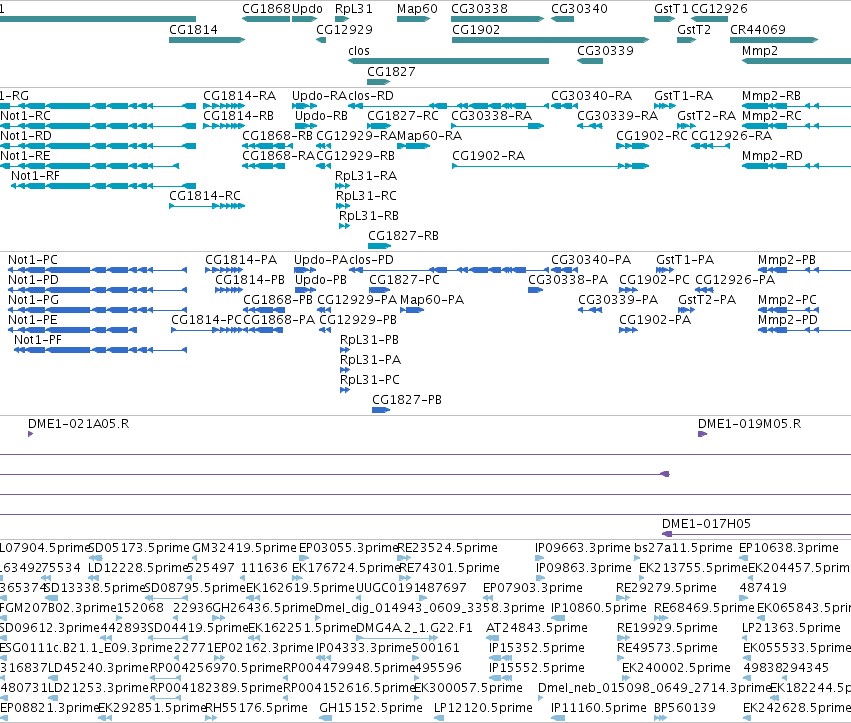
Task: Open the CG30338 gene label
Action: point(479,9)
